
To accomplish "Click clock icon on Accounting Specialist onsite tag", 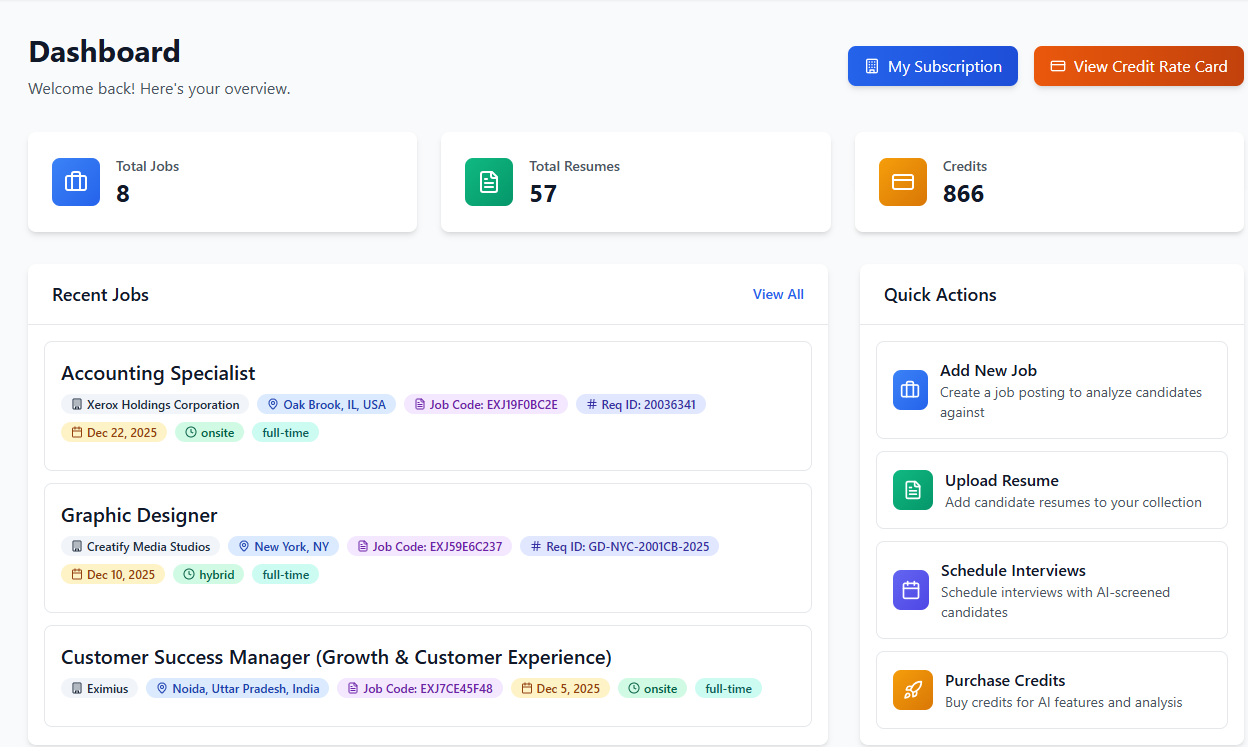I will (191, 433).
